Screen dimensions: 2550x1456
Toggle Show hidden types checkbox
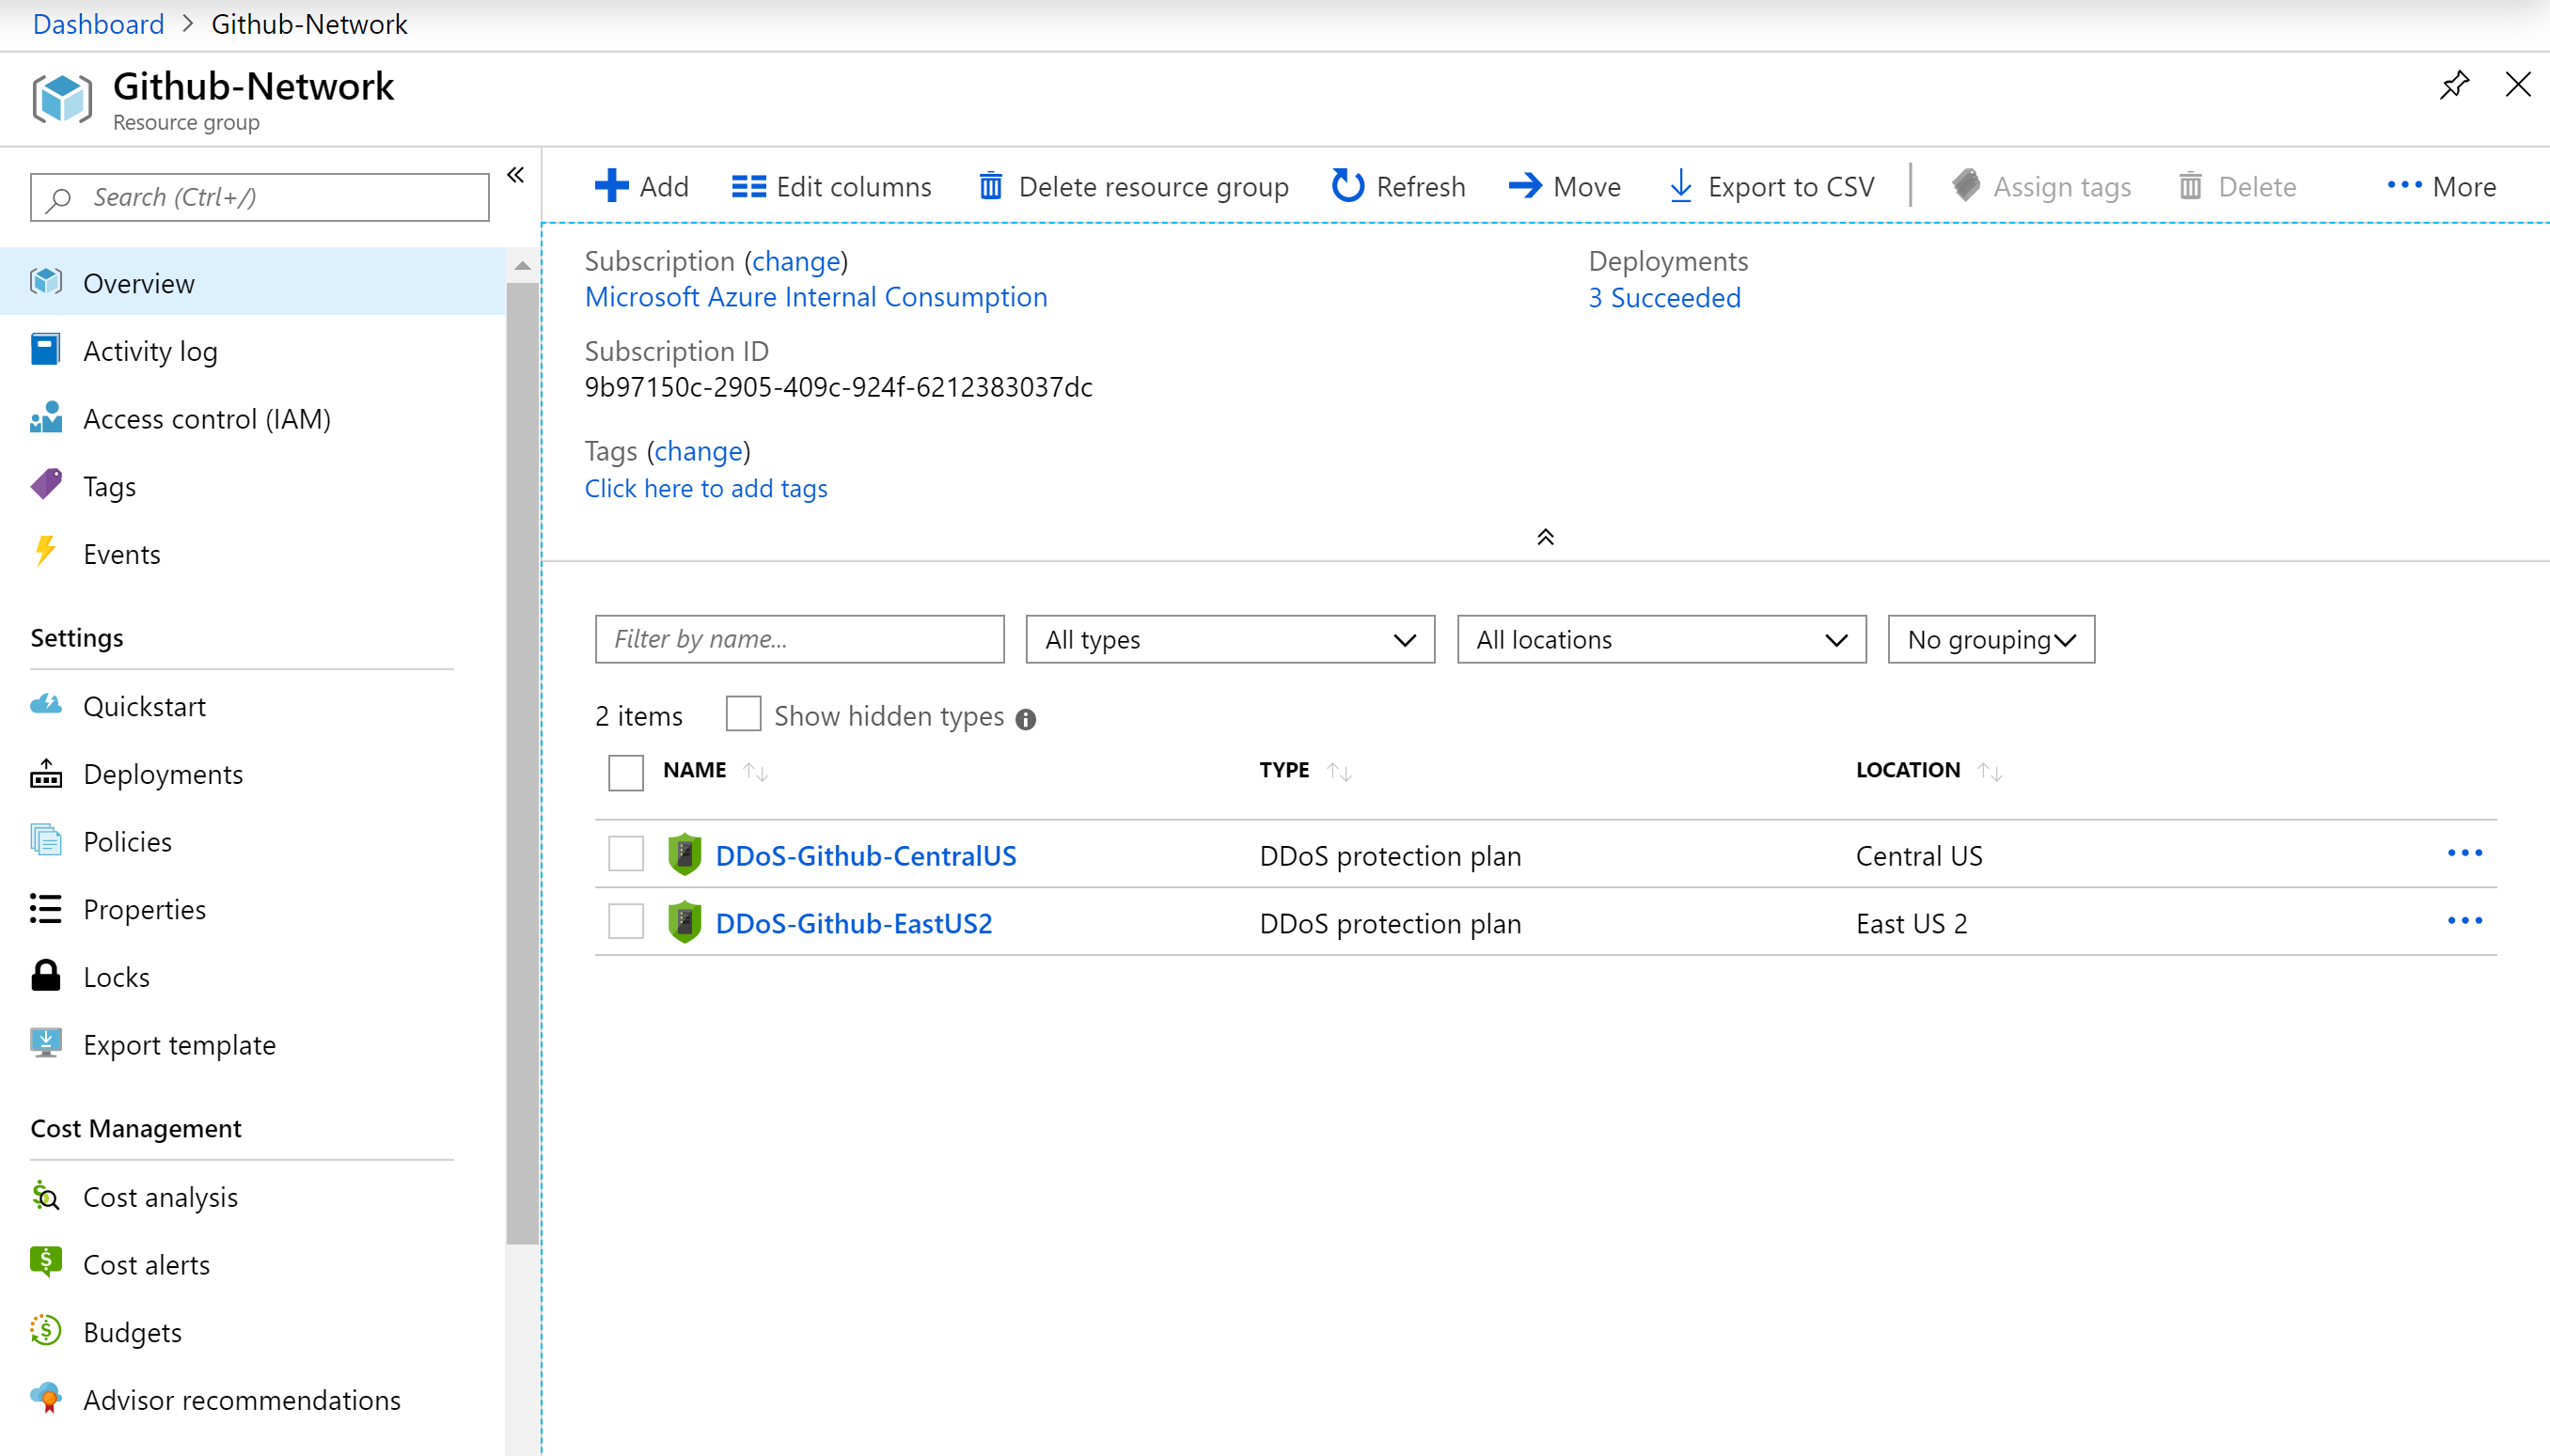(x=743, y=714)
